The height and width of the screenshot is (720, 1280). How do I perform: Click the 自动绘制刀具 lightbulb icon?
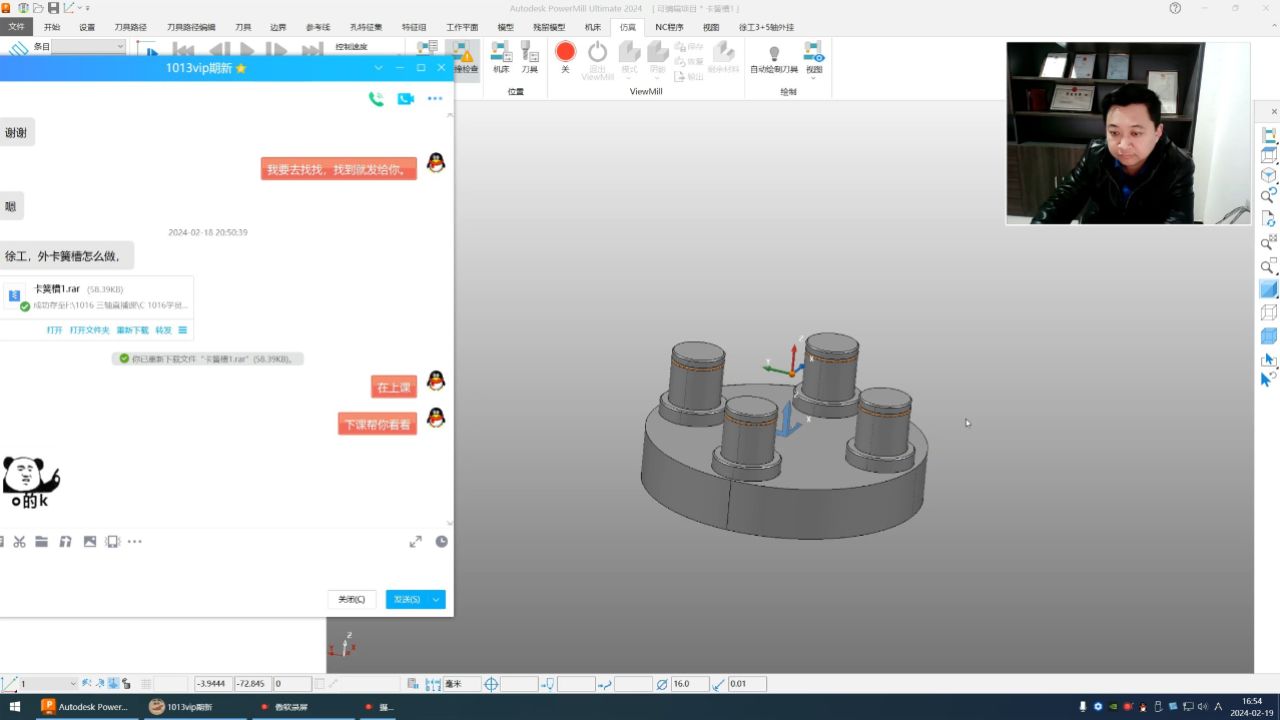click(x=773, y=54)
